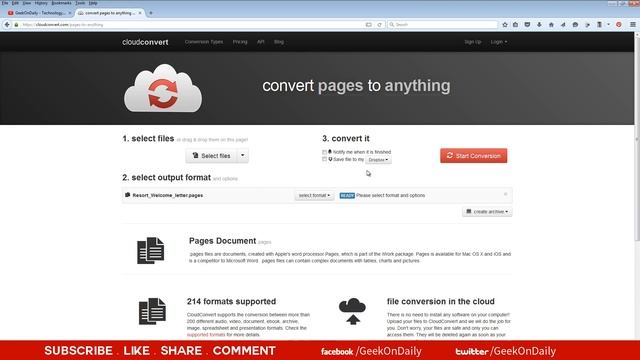Screen dimensions: 640x360
Task: Click the Resort_Welcome_letter.pages file name
Action: [x=167, y=196]
